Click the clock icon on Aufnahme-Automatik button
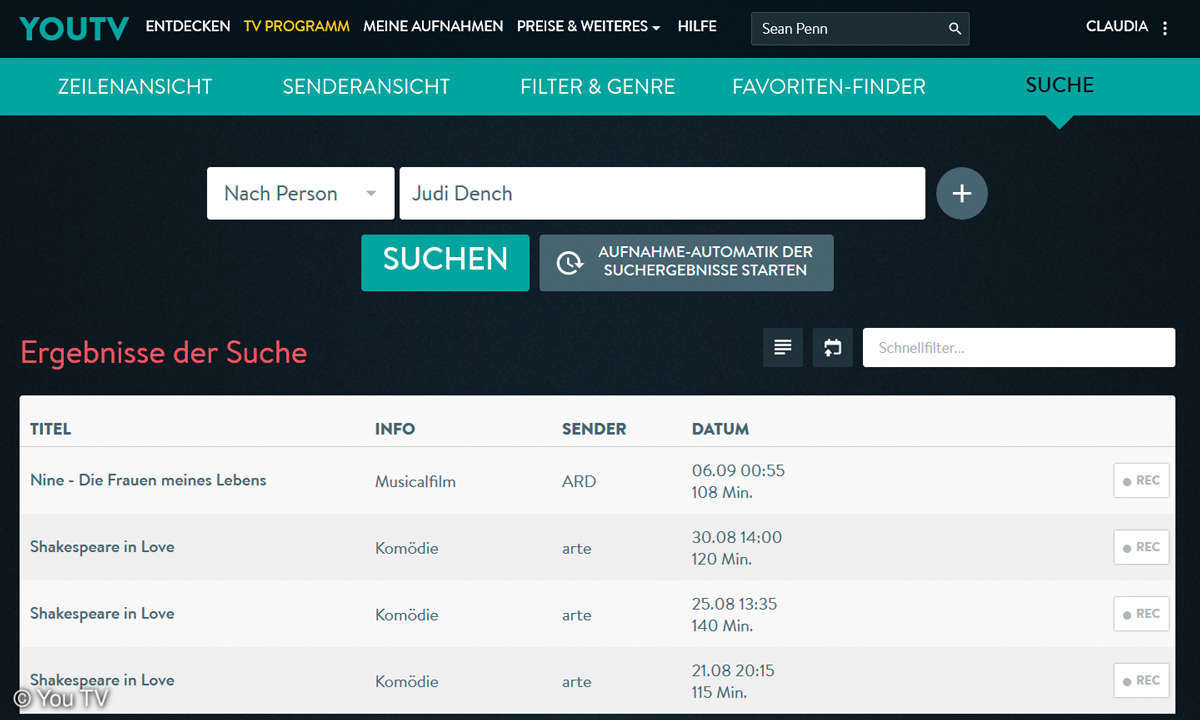The image size is (1200, 720). 569,262
